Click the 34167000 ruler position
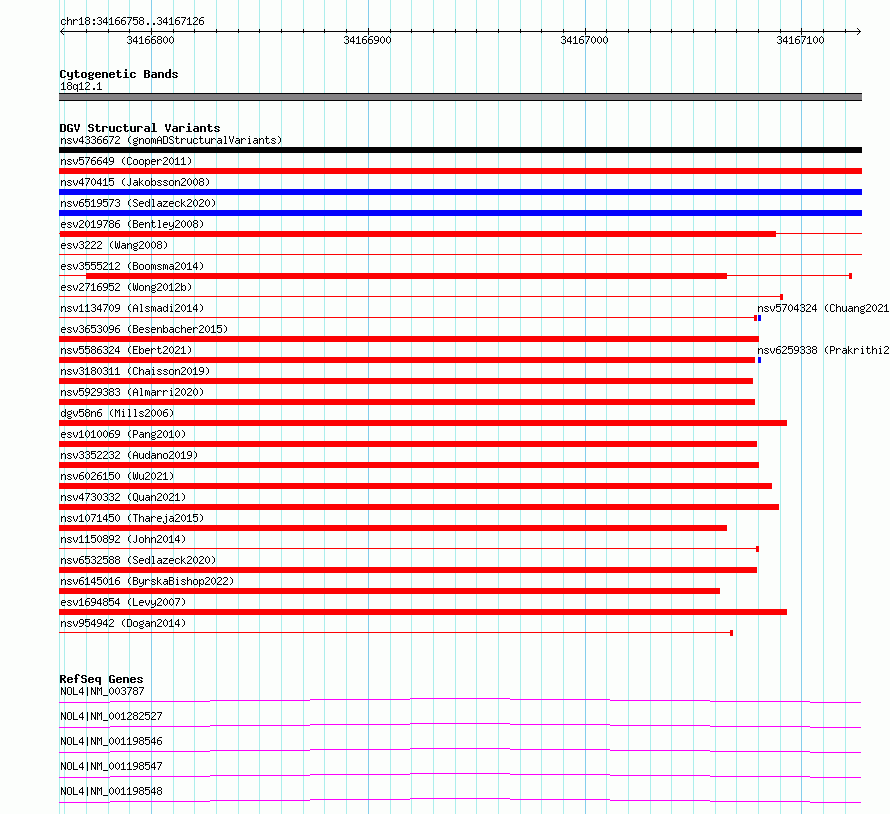This screenshot has height=814, width=890. [584, 40]
